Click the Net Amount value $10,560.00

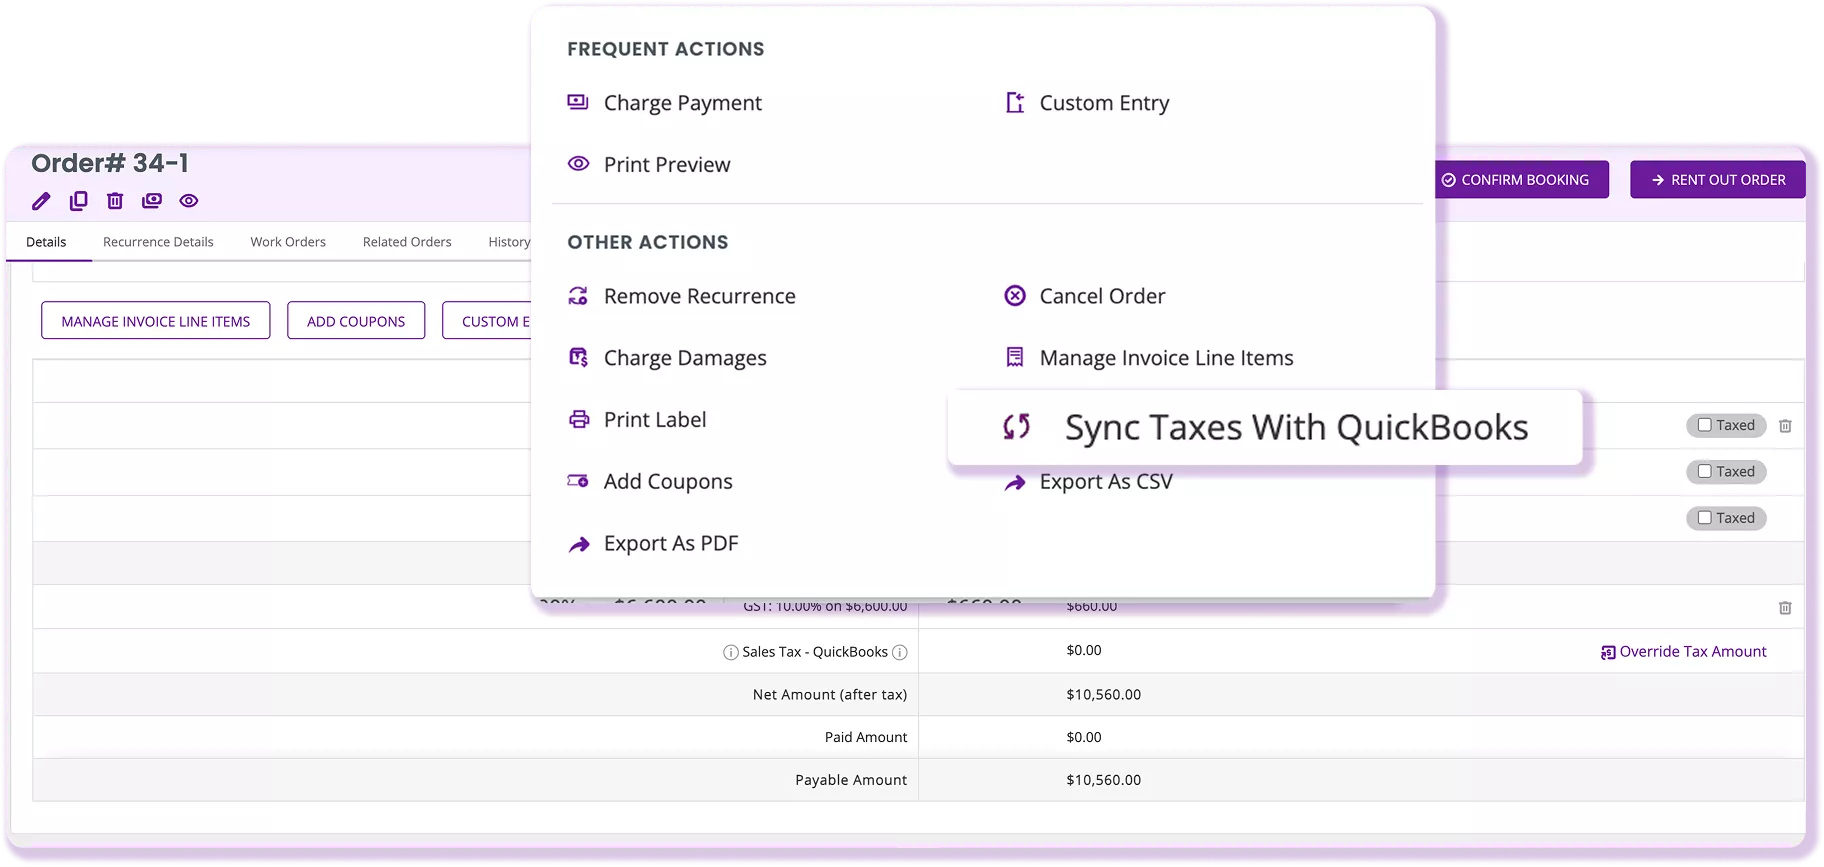point(1103,695)
